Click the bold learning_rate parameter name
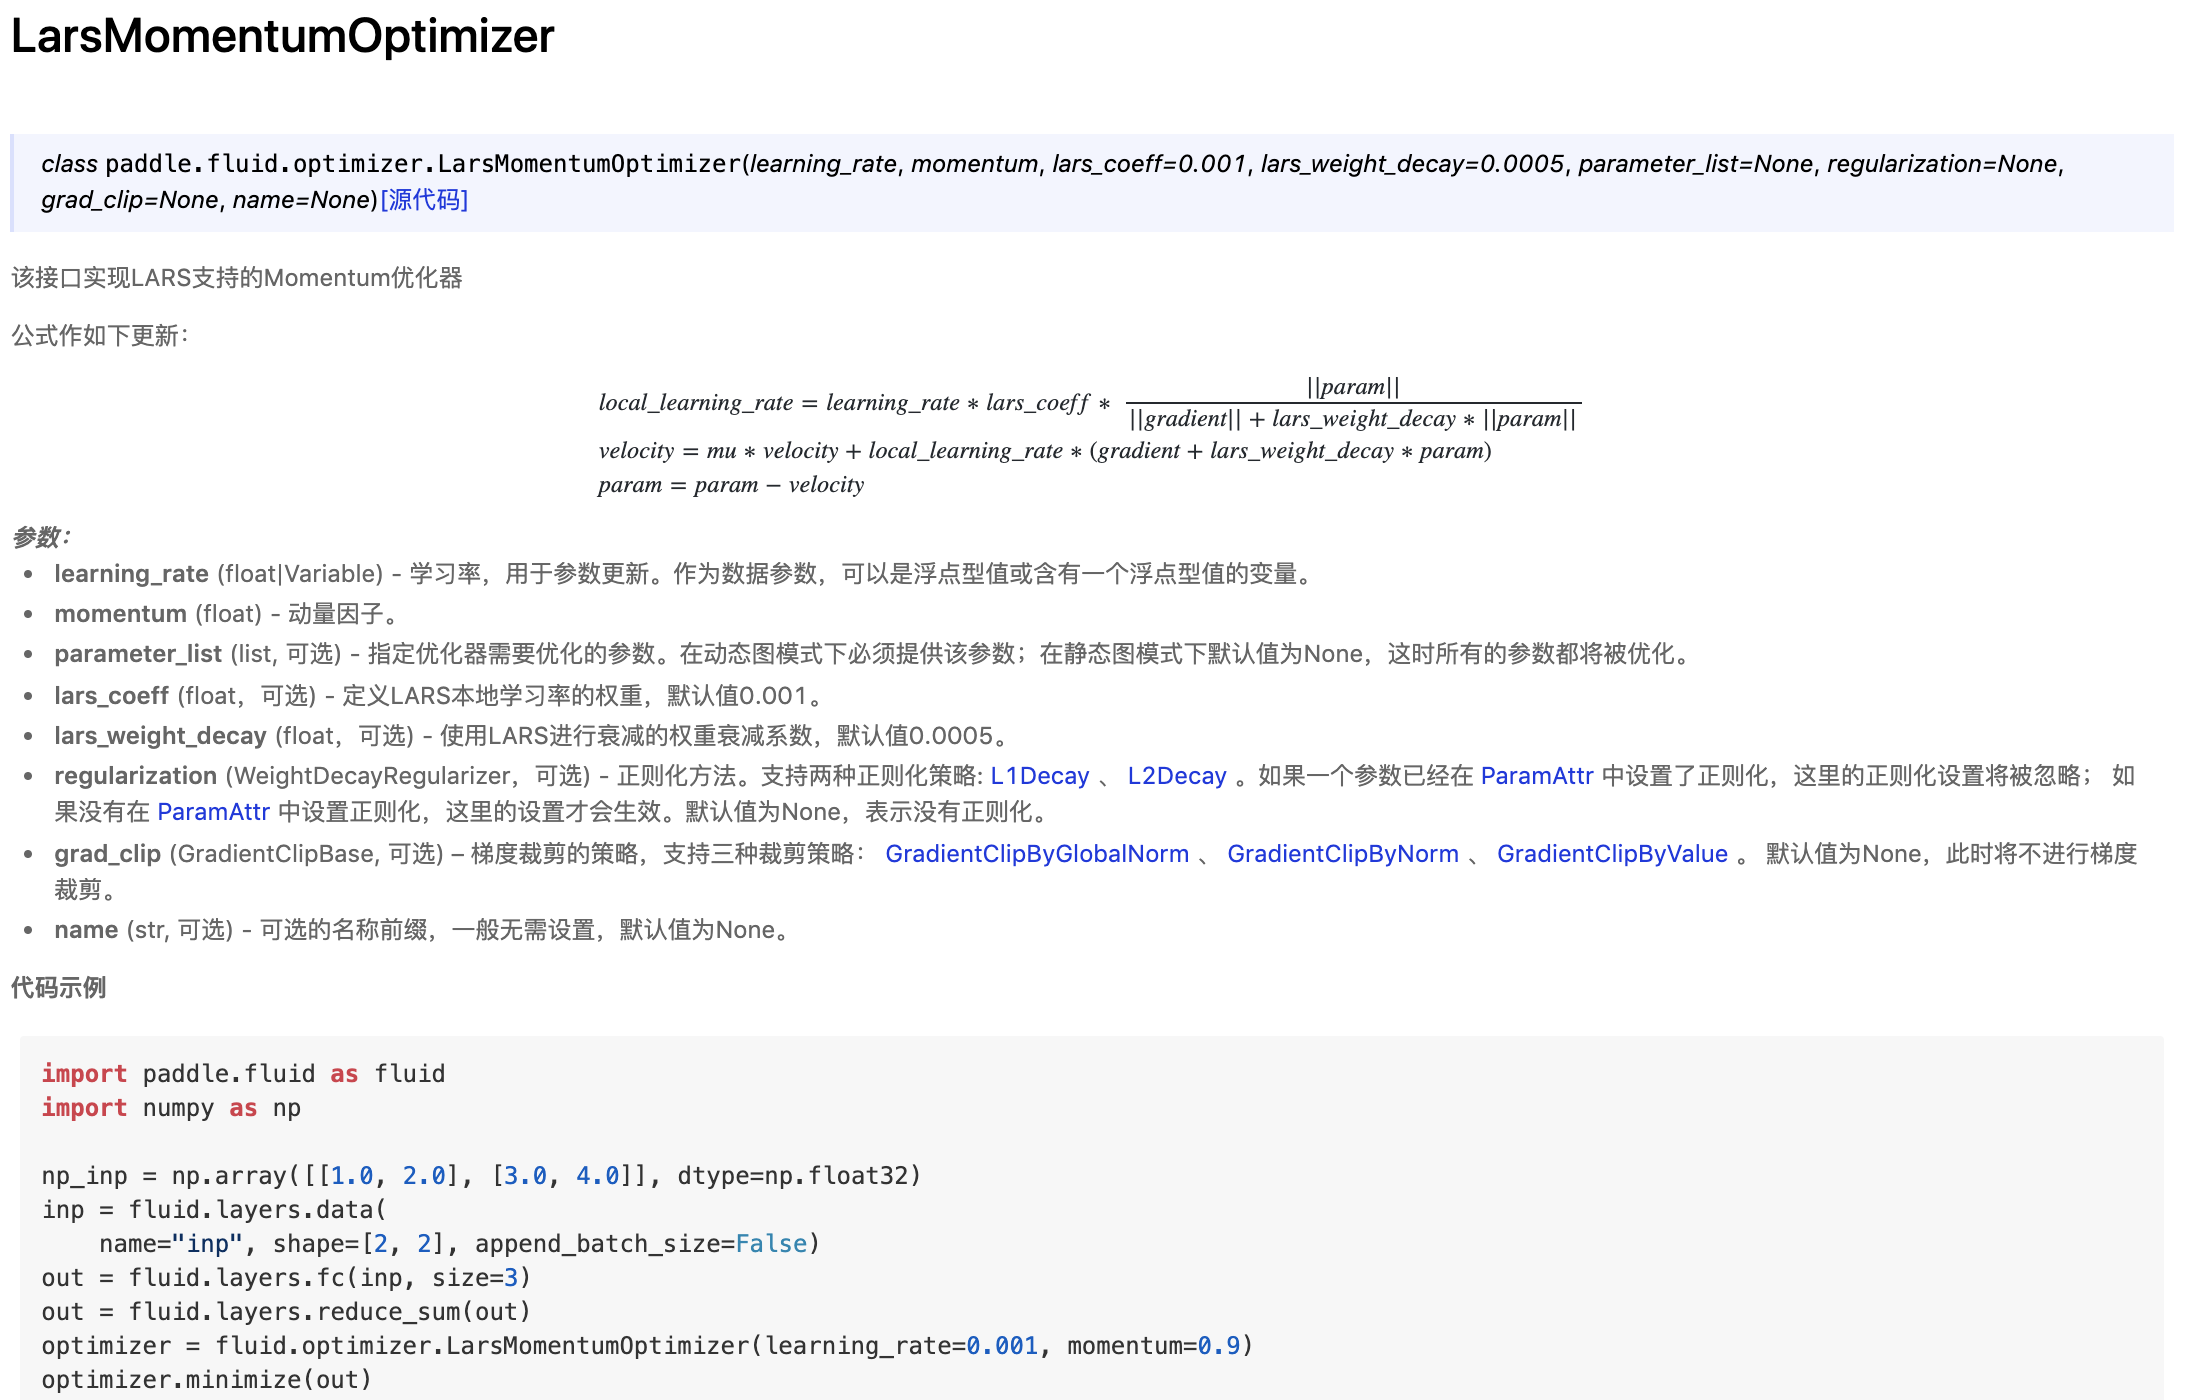Image resolution: width=2202 pixels, height=1400 pixels. click(131, 574)
